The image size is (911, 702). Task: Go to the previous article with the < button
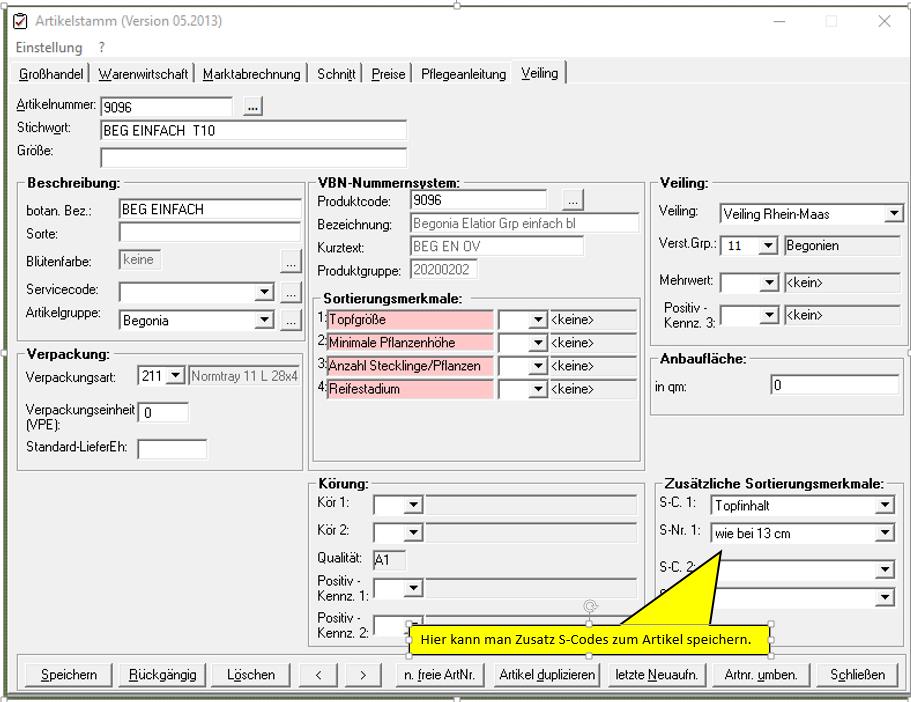click(318, 675)
